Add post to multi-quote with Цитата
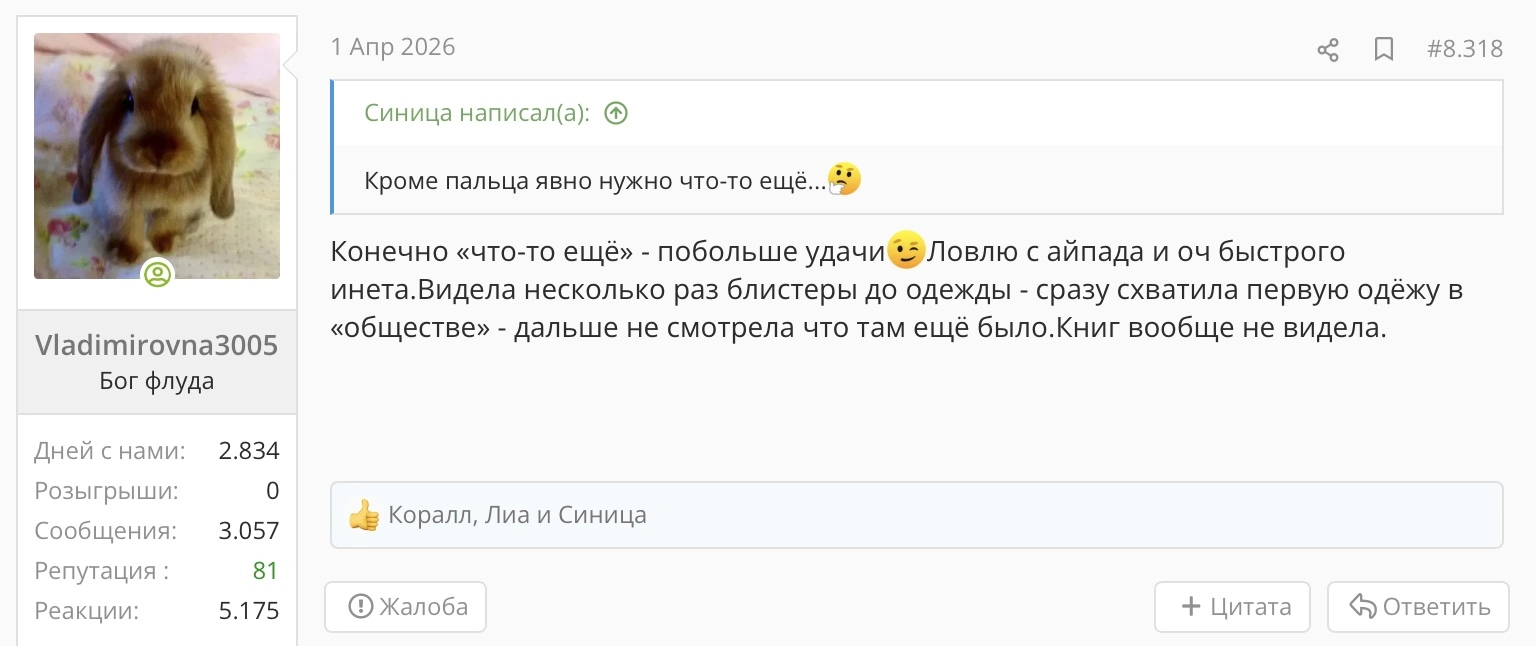This screenshot has height=646, width=1536. coord(1232,607)
